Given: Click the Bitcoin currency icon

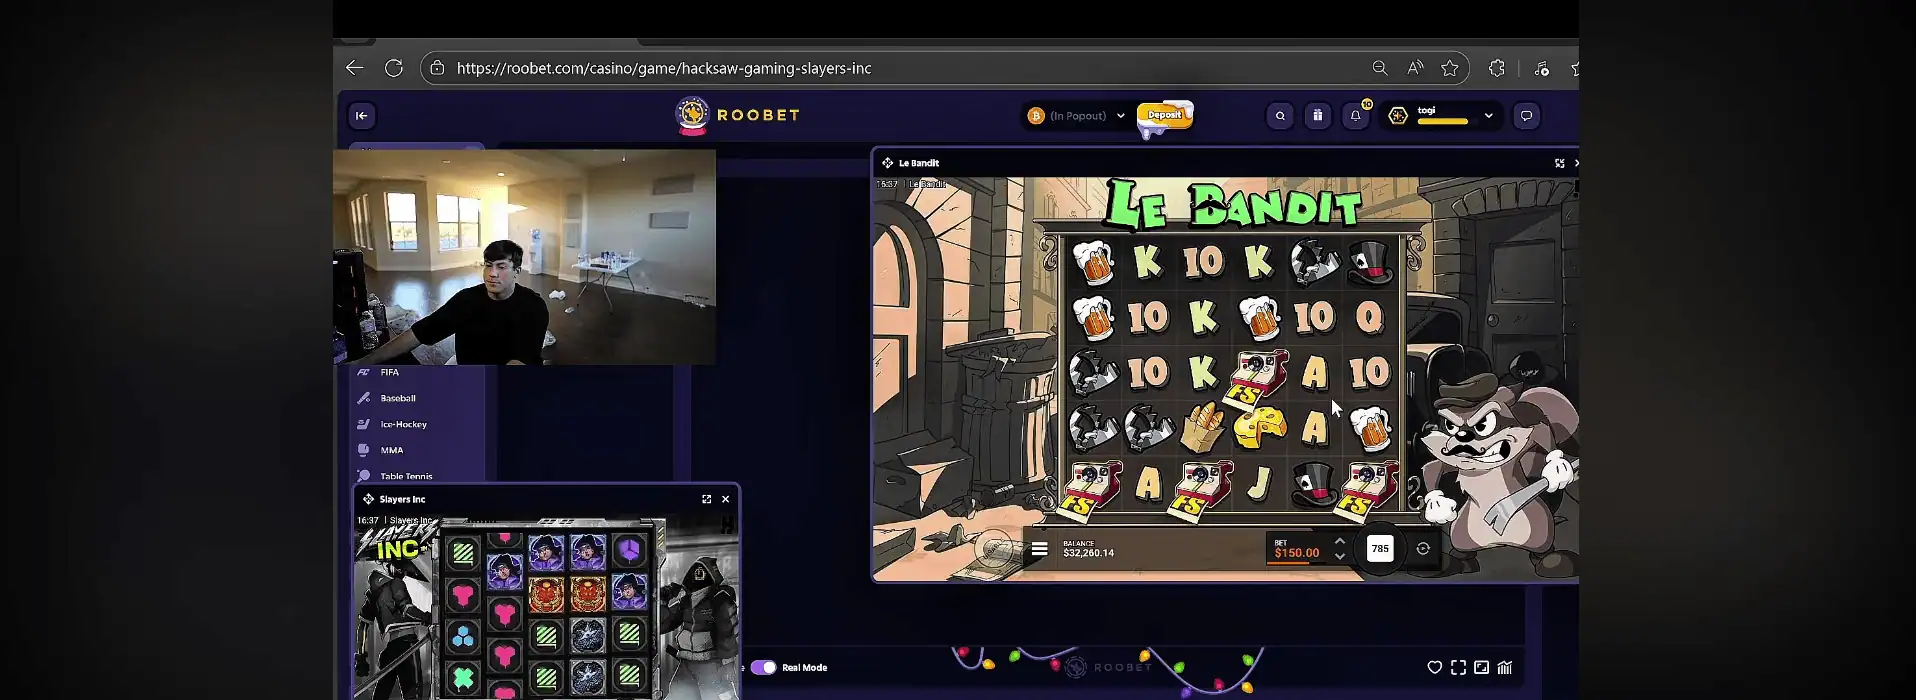Looking at the screenshot, I should [x=1036, y=116].
